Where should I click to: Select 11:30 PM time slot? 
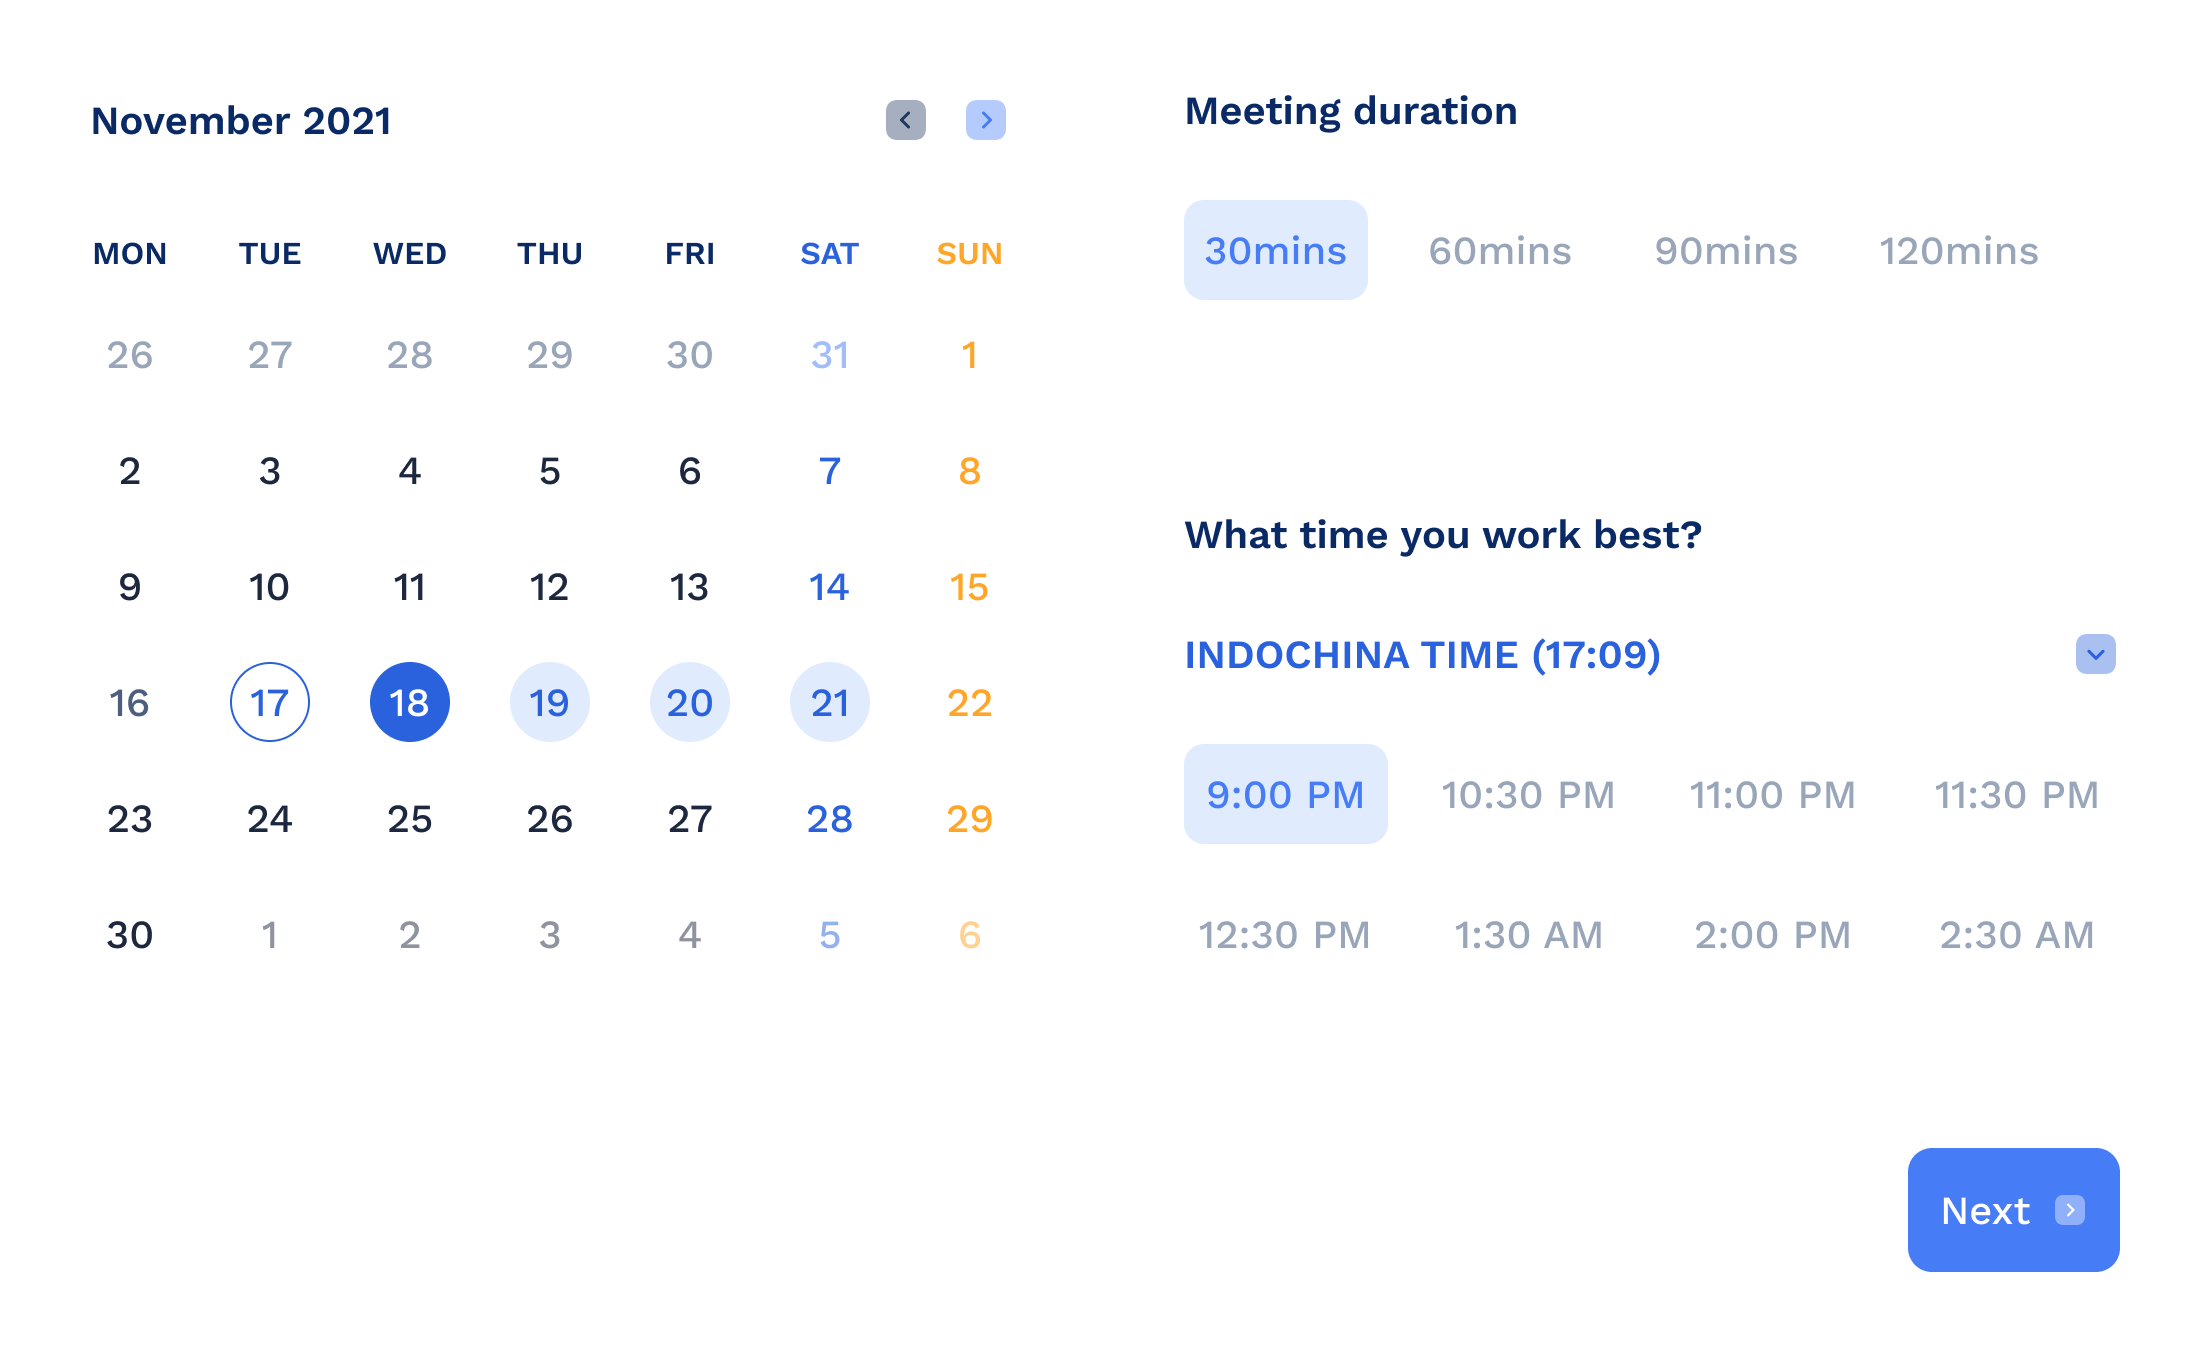point(2016,792)
